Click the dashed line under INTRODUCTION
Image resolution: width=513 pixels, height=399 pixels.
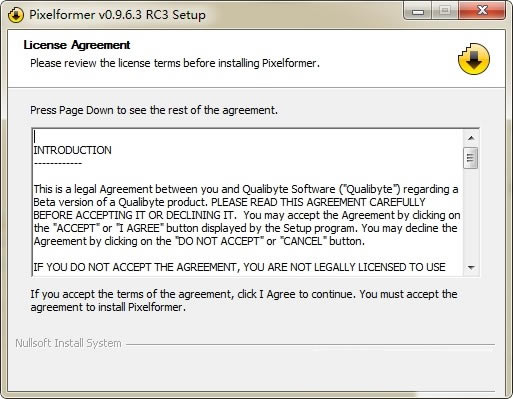tap(58, 163)
